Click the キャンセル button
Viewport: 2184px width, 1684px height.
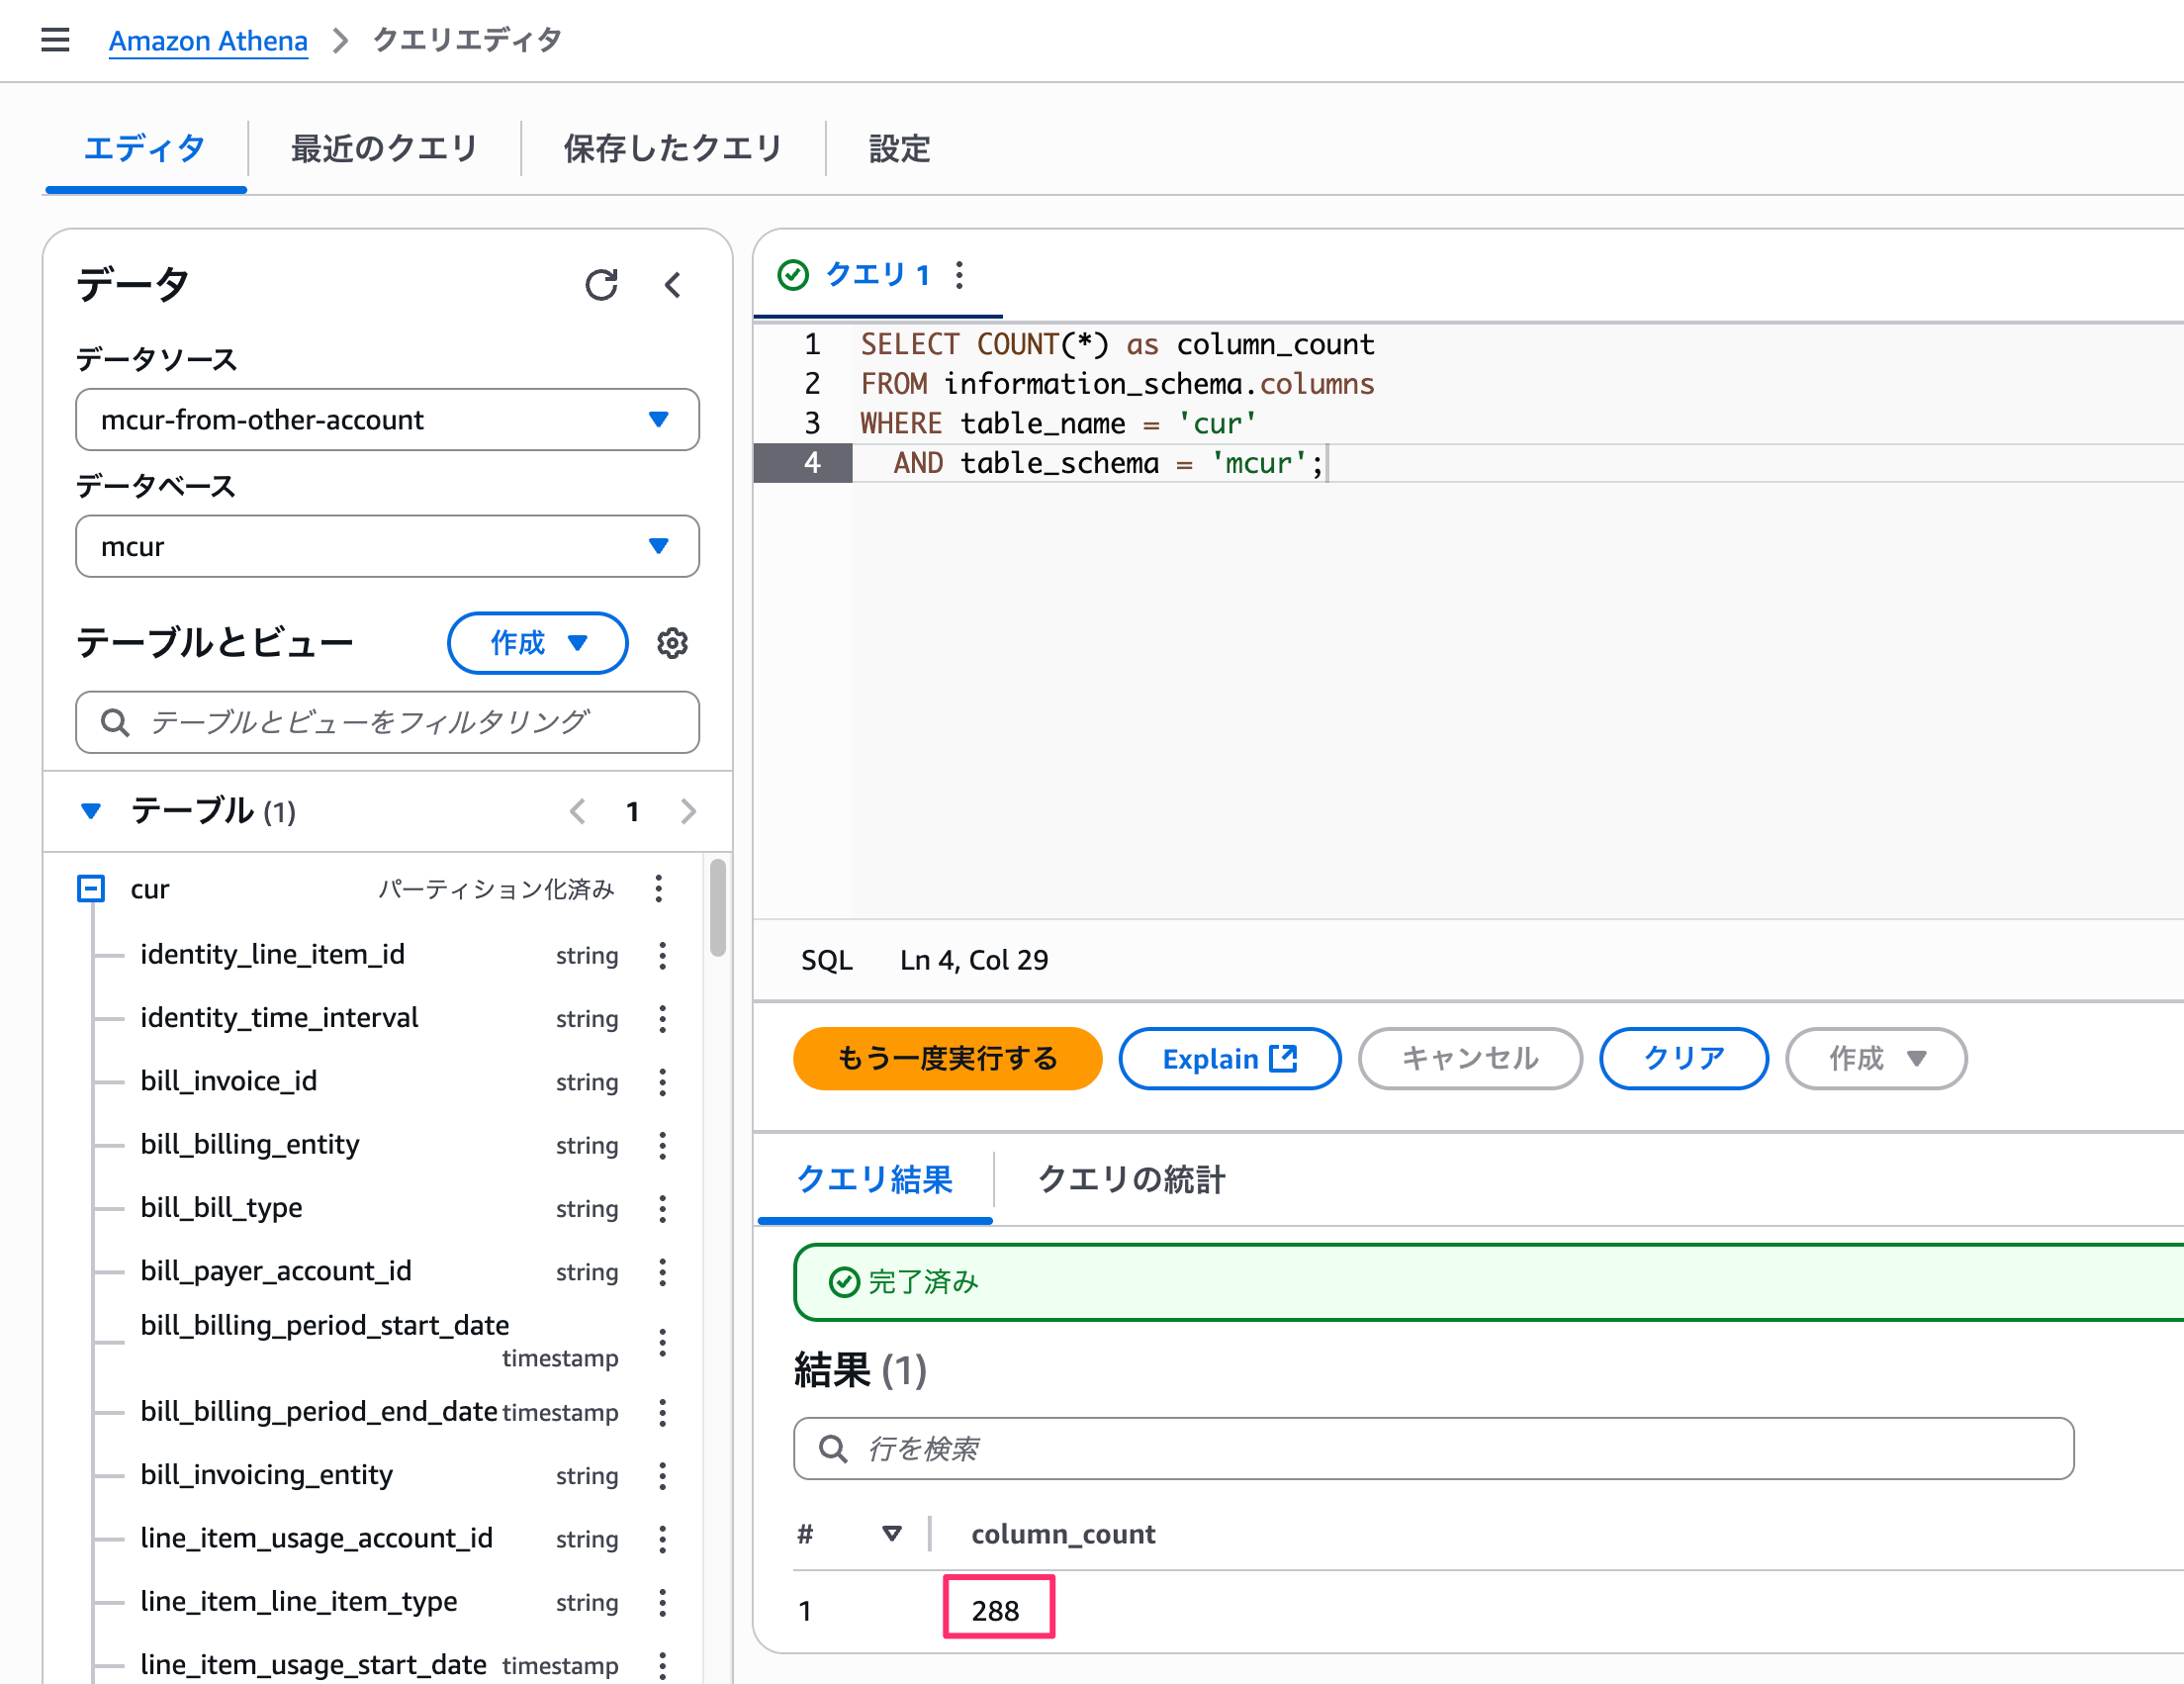(1469, 1058)
